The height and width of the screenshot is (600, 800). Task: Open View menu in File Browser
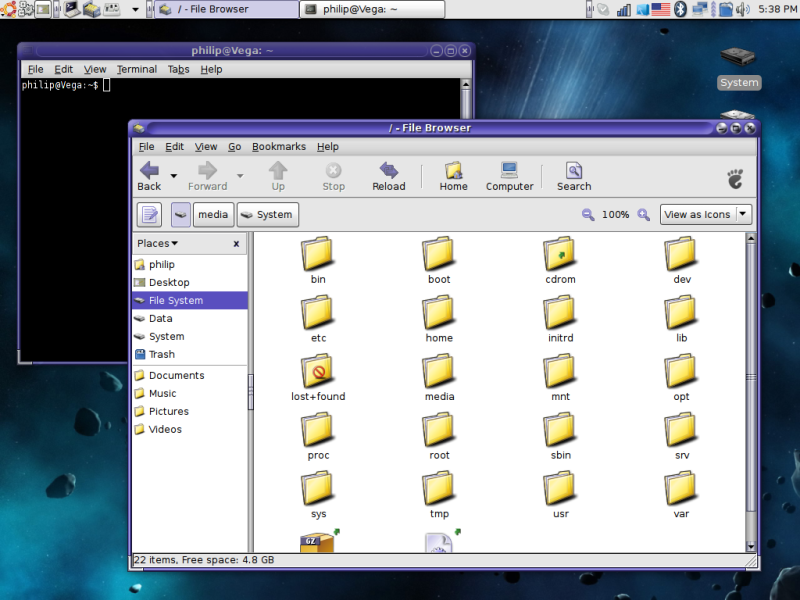click(206, 147)
